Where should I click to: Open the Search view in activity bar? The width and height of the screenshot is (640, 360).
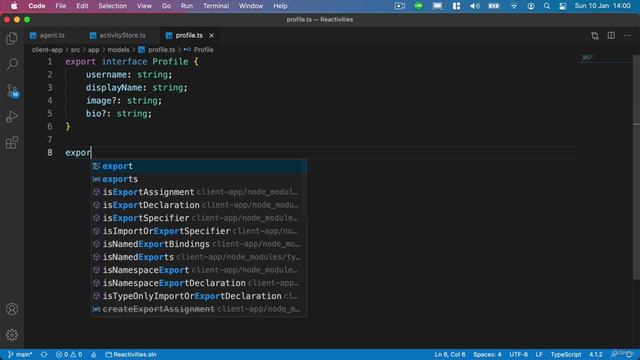pos(12,64)
